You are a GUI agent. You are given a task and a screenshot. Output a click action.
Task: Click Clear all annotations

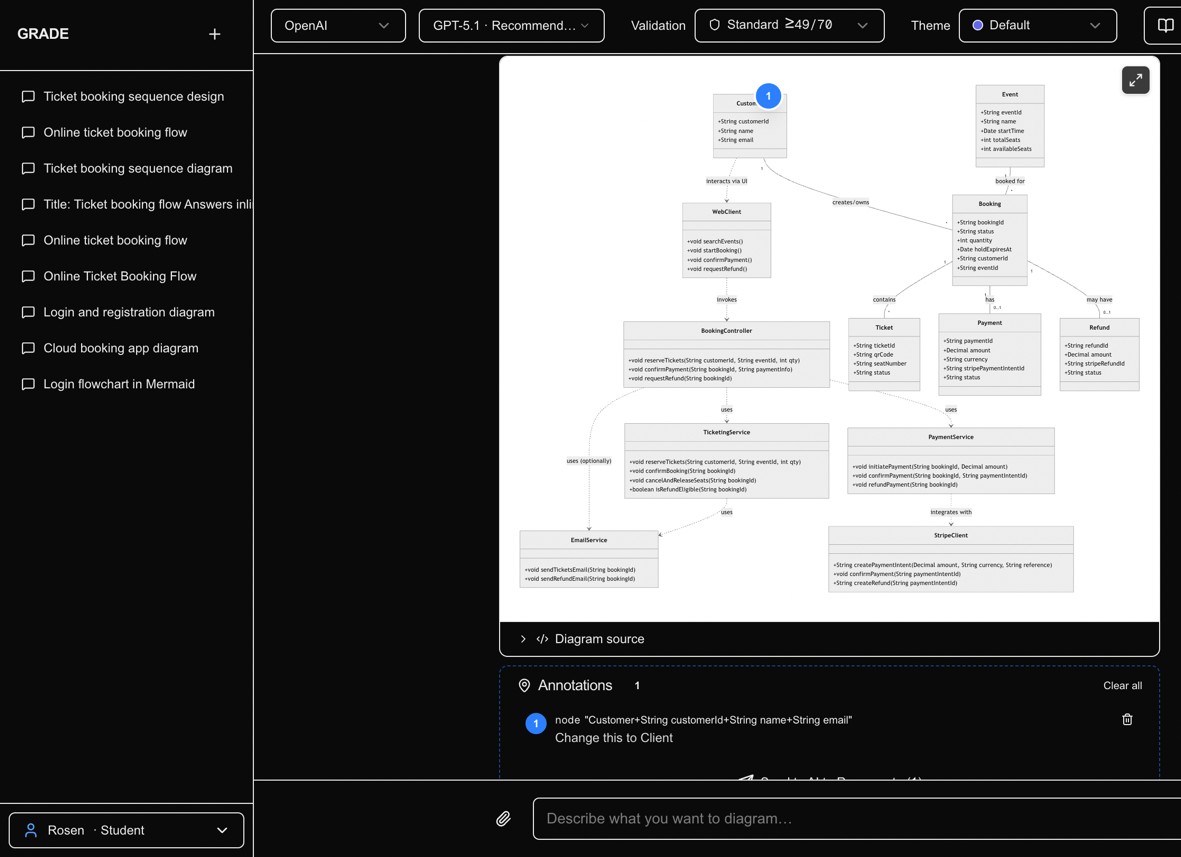click(1122, 685)
